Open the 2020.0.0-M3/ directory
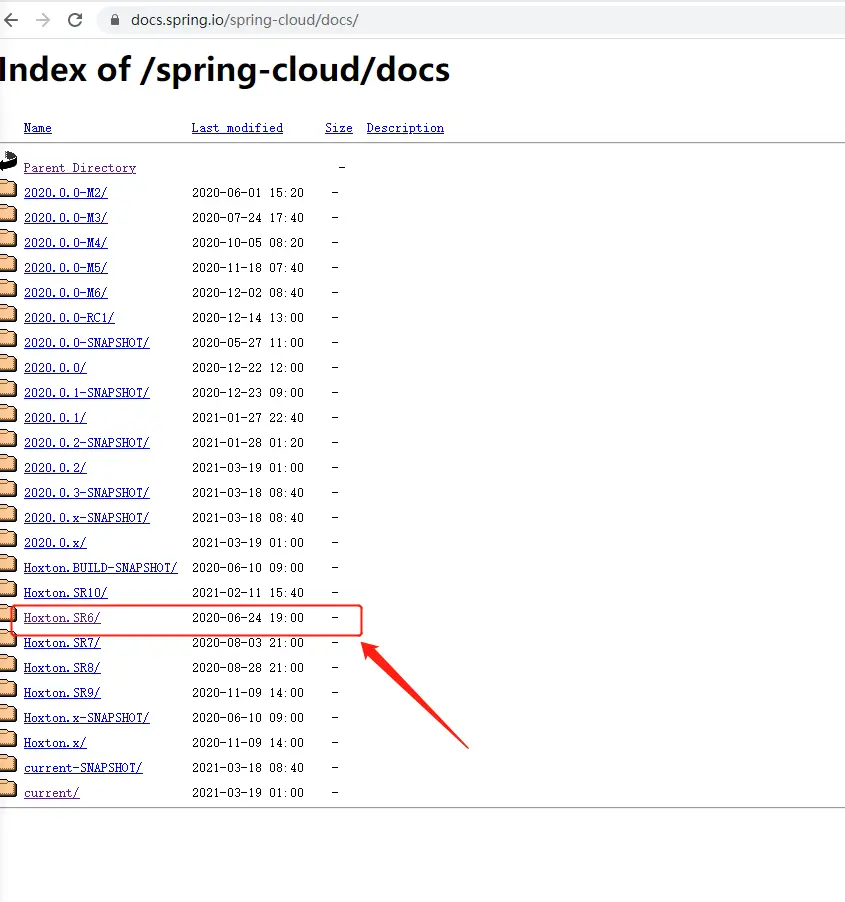 click(x=66, y=217)
